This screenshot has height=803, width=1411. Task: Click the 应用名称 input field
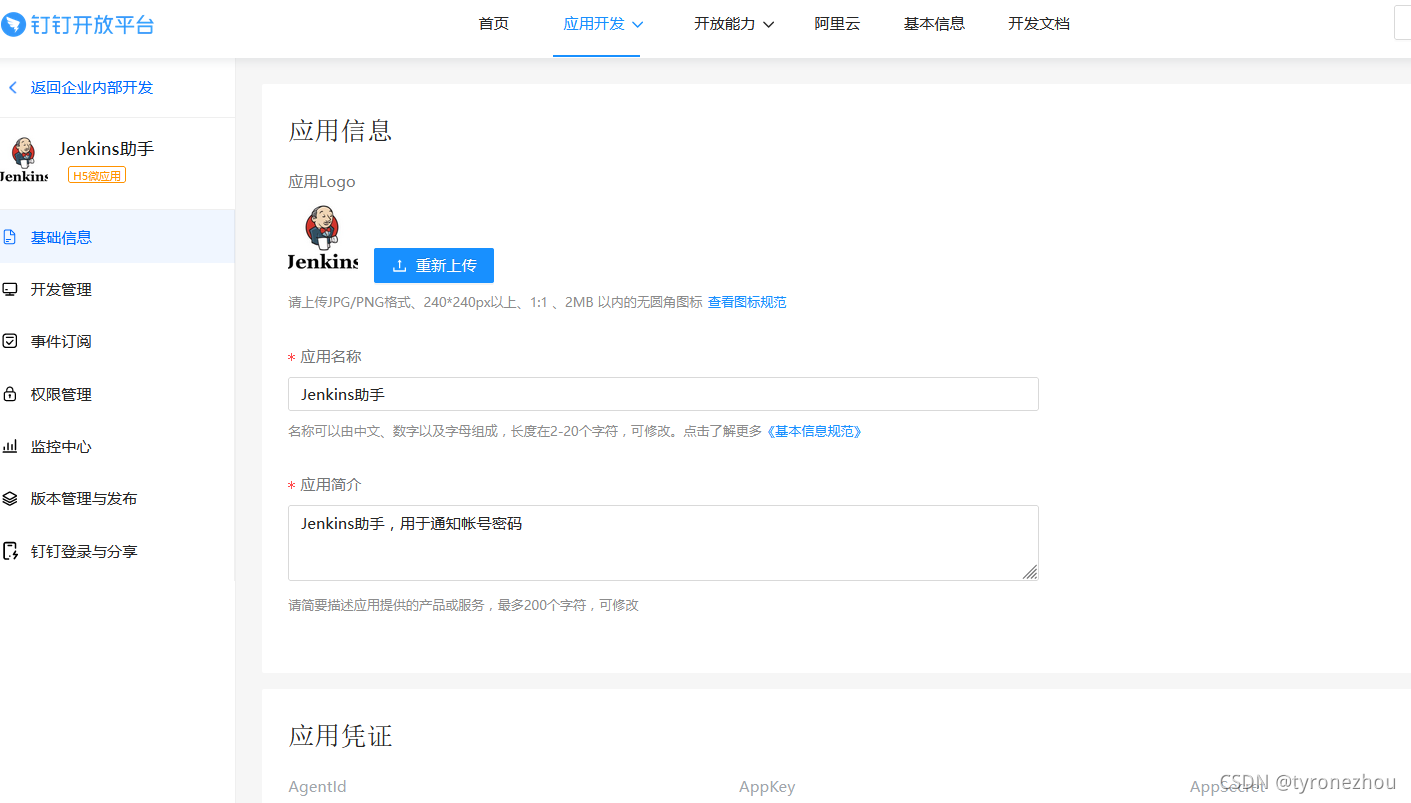coord(663,394)
